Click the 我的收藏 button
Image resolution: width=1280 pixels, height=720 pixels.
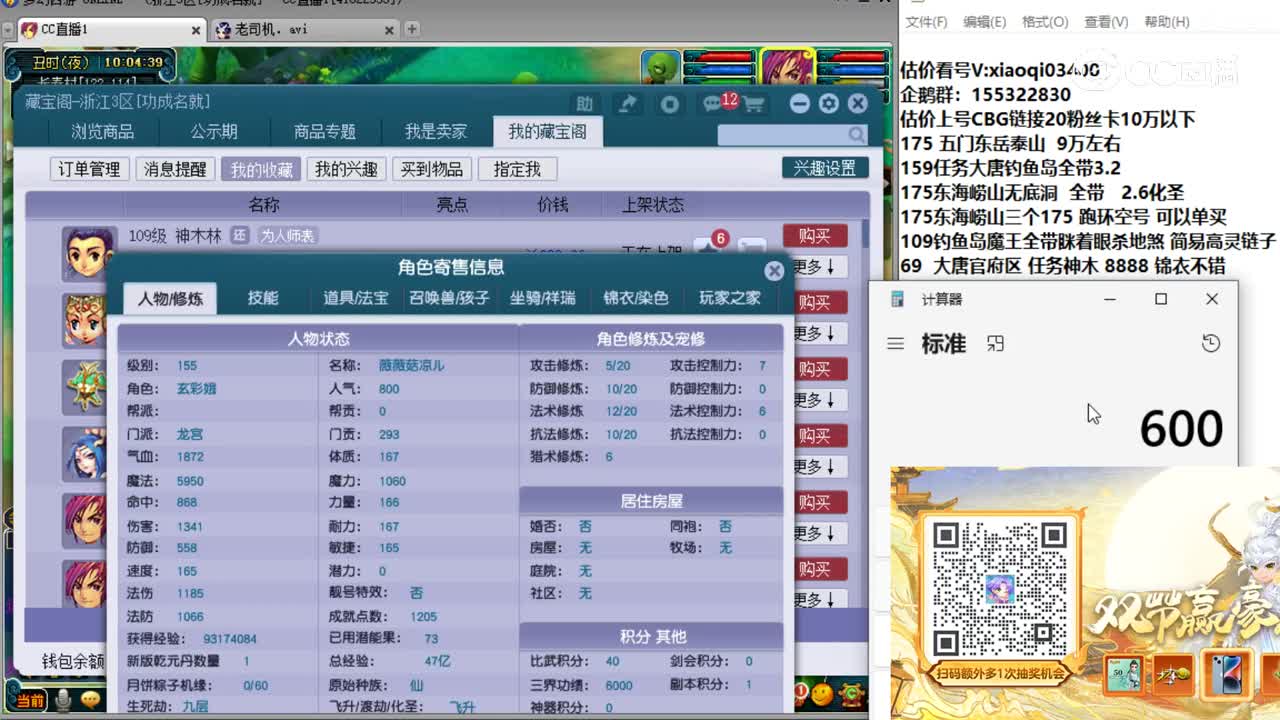[261, 169]
